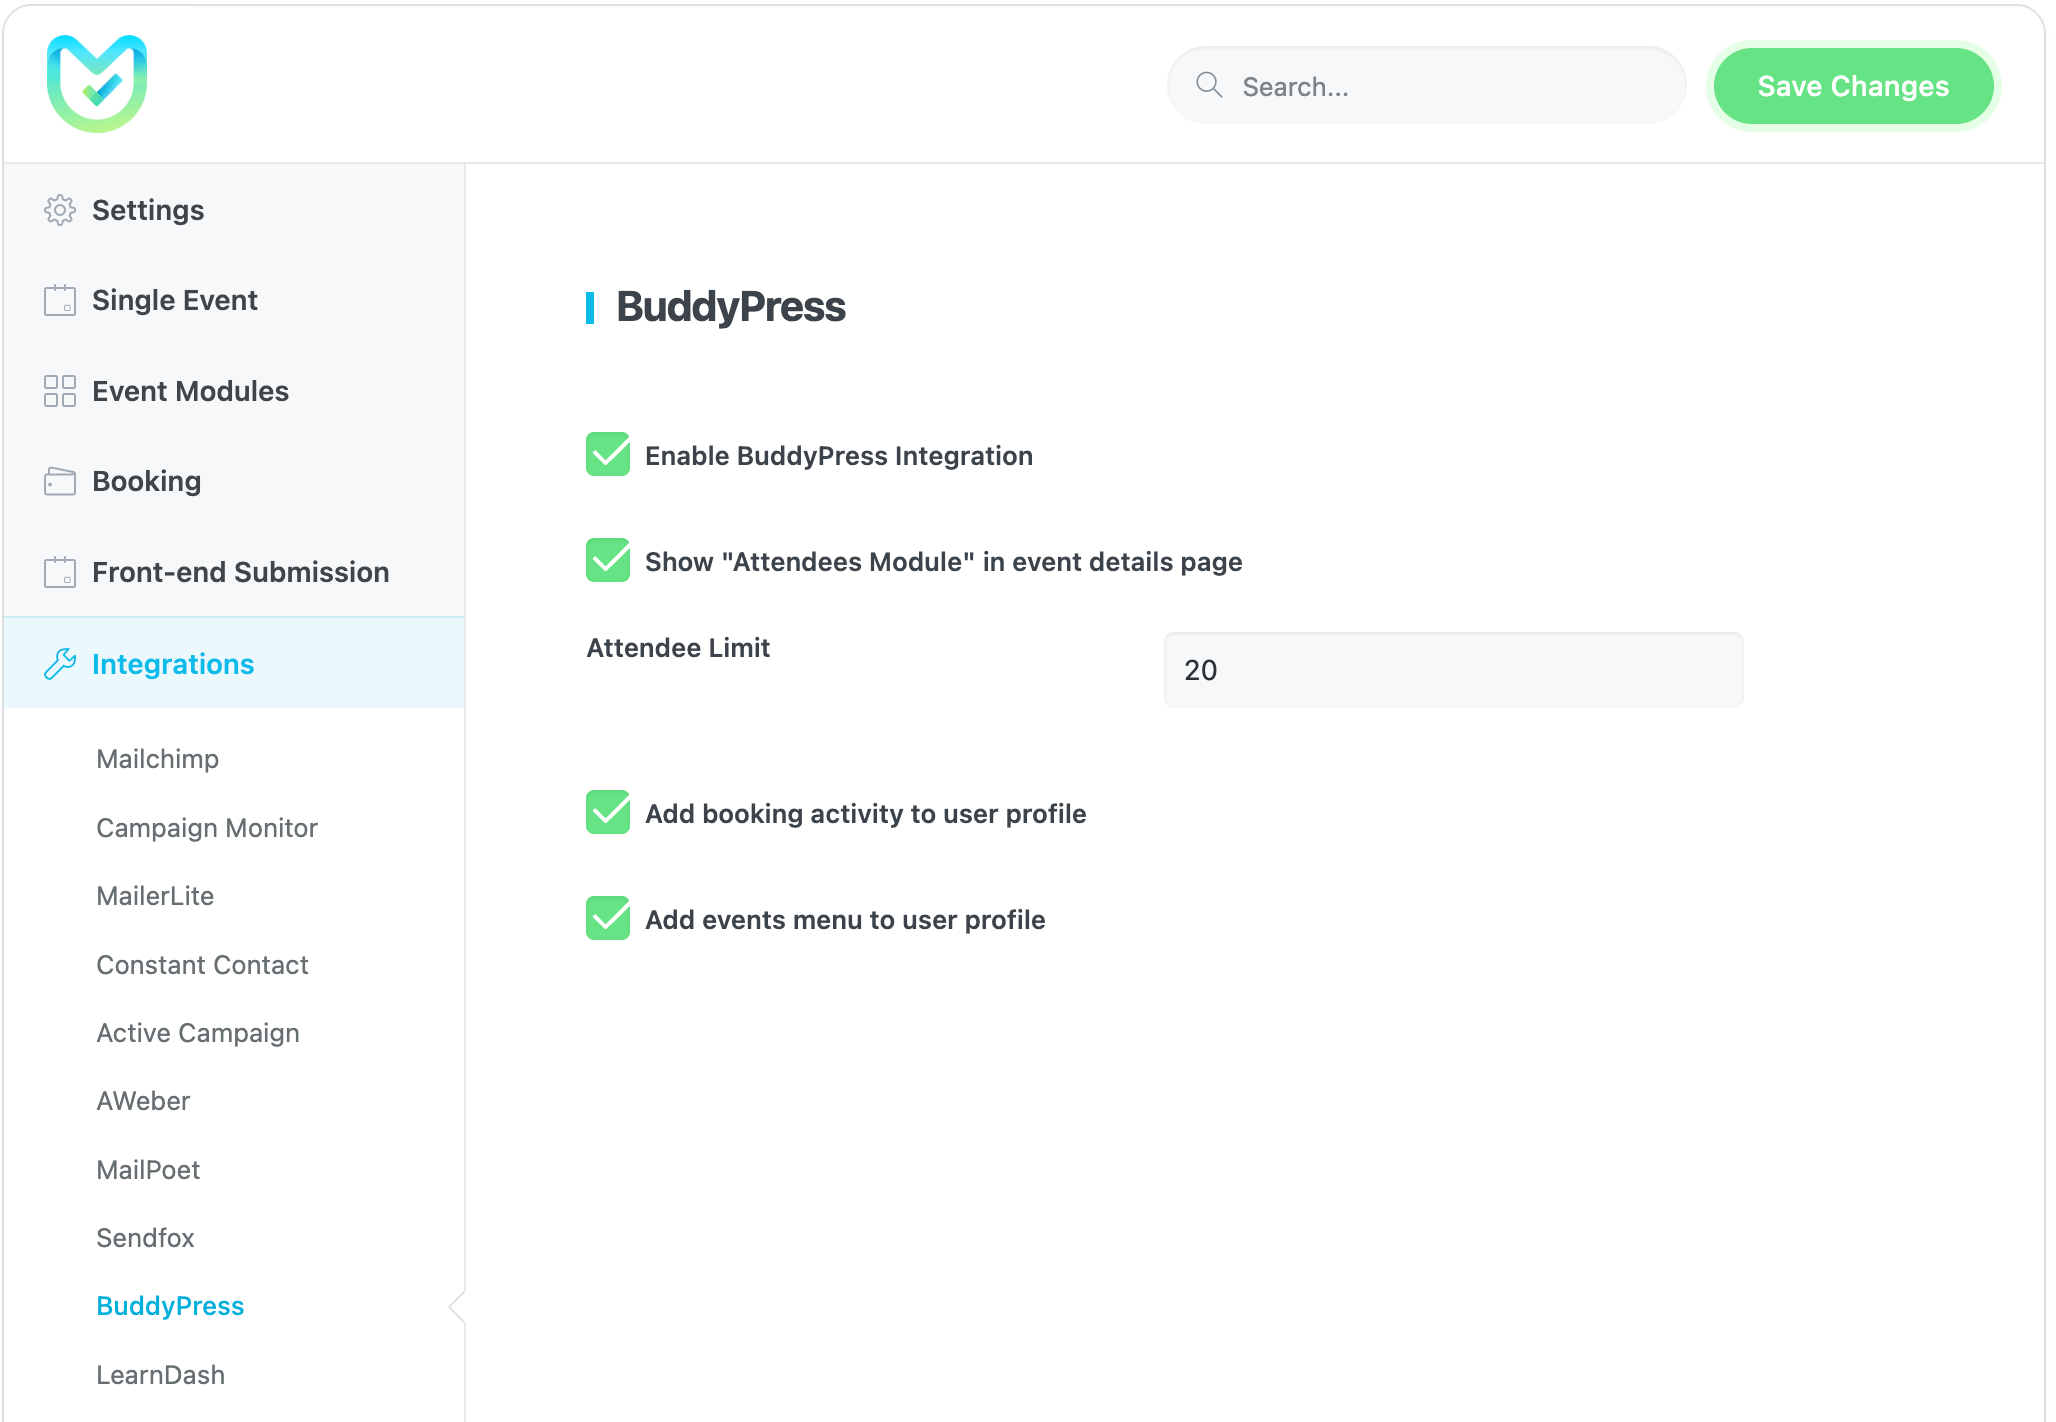Toggle Show Attendees Module checkbox
The width and height of the screenshot is (2056, 1422).
[x=608, y=561]
